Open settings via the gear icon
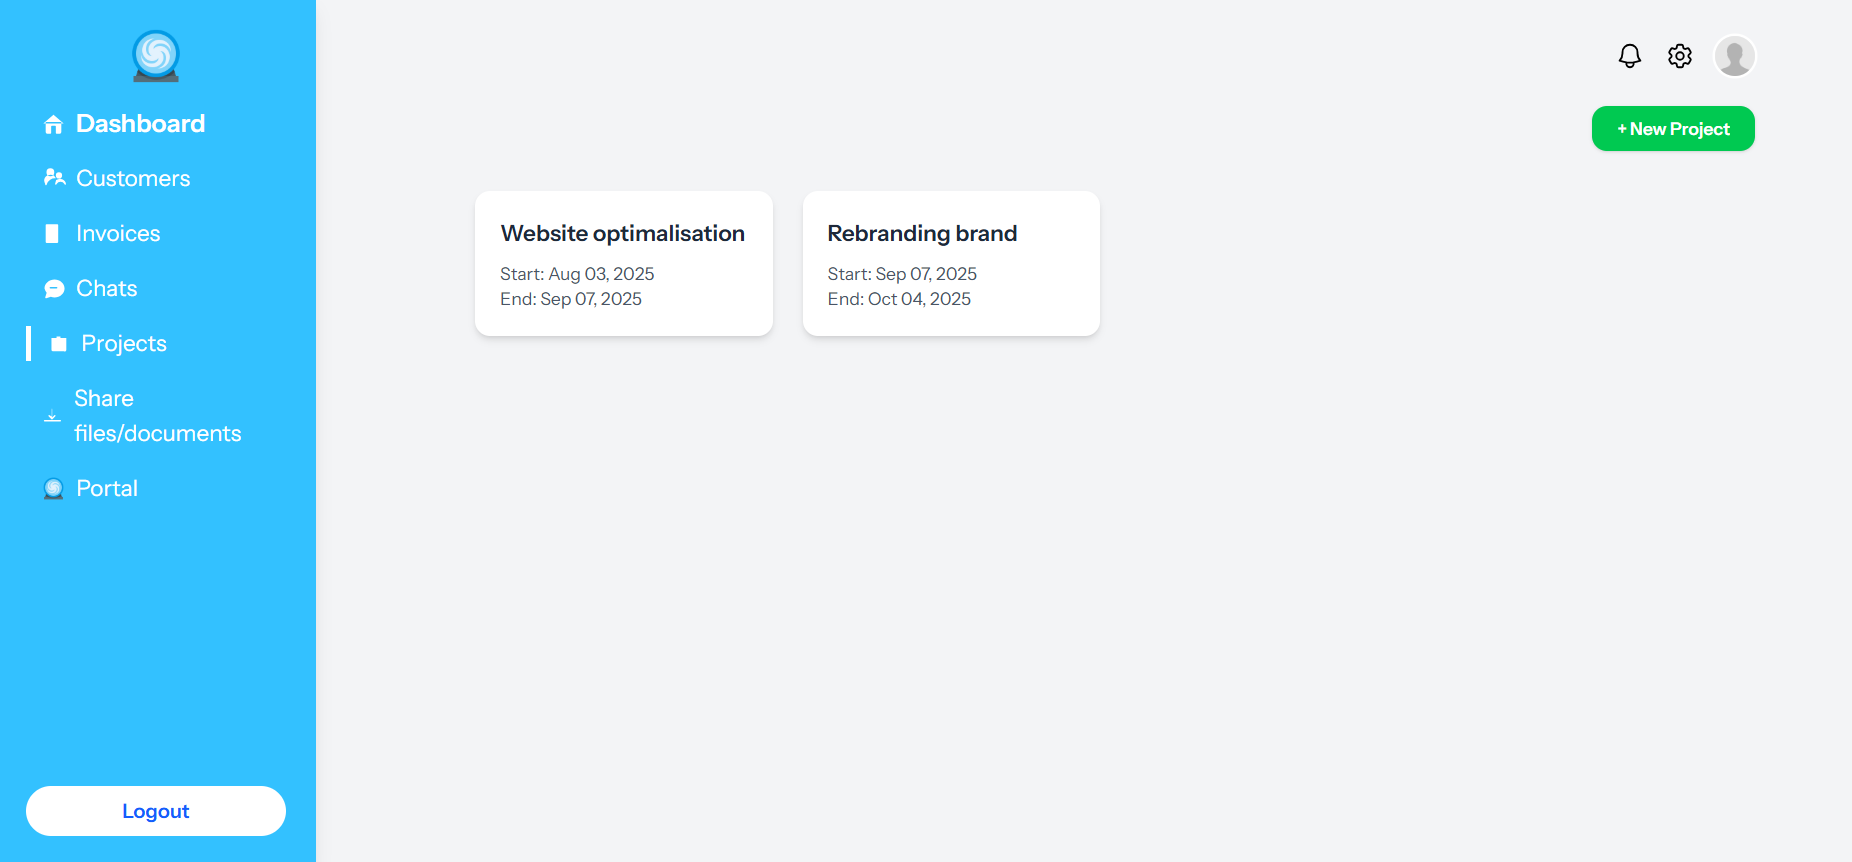 point(1679,56)
